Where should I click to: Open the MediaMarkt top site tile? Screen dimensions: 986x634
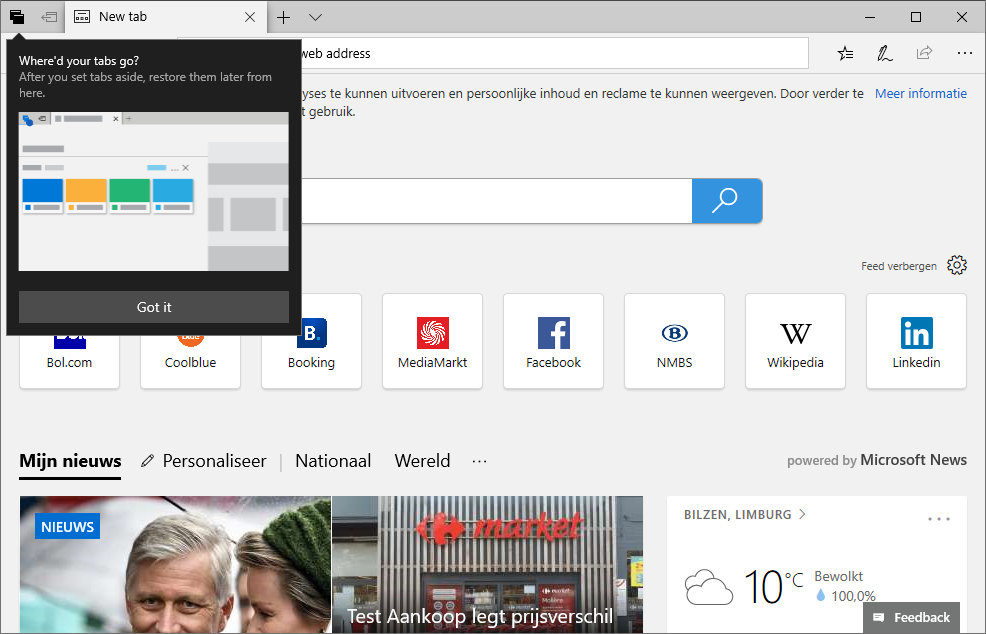(x=433, y=341)
